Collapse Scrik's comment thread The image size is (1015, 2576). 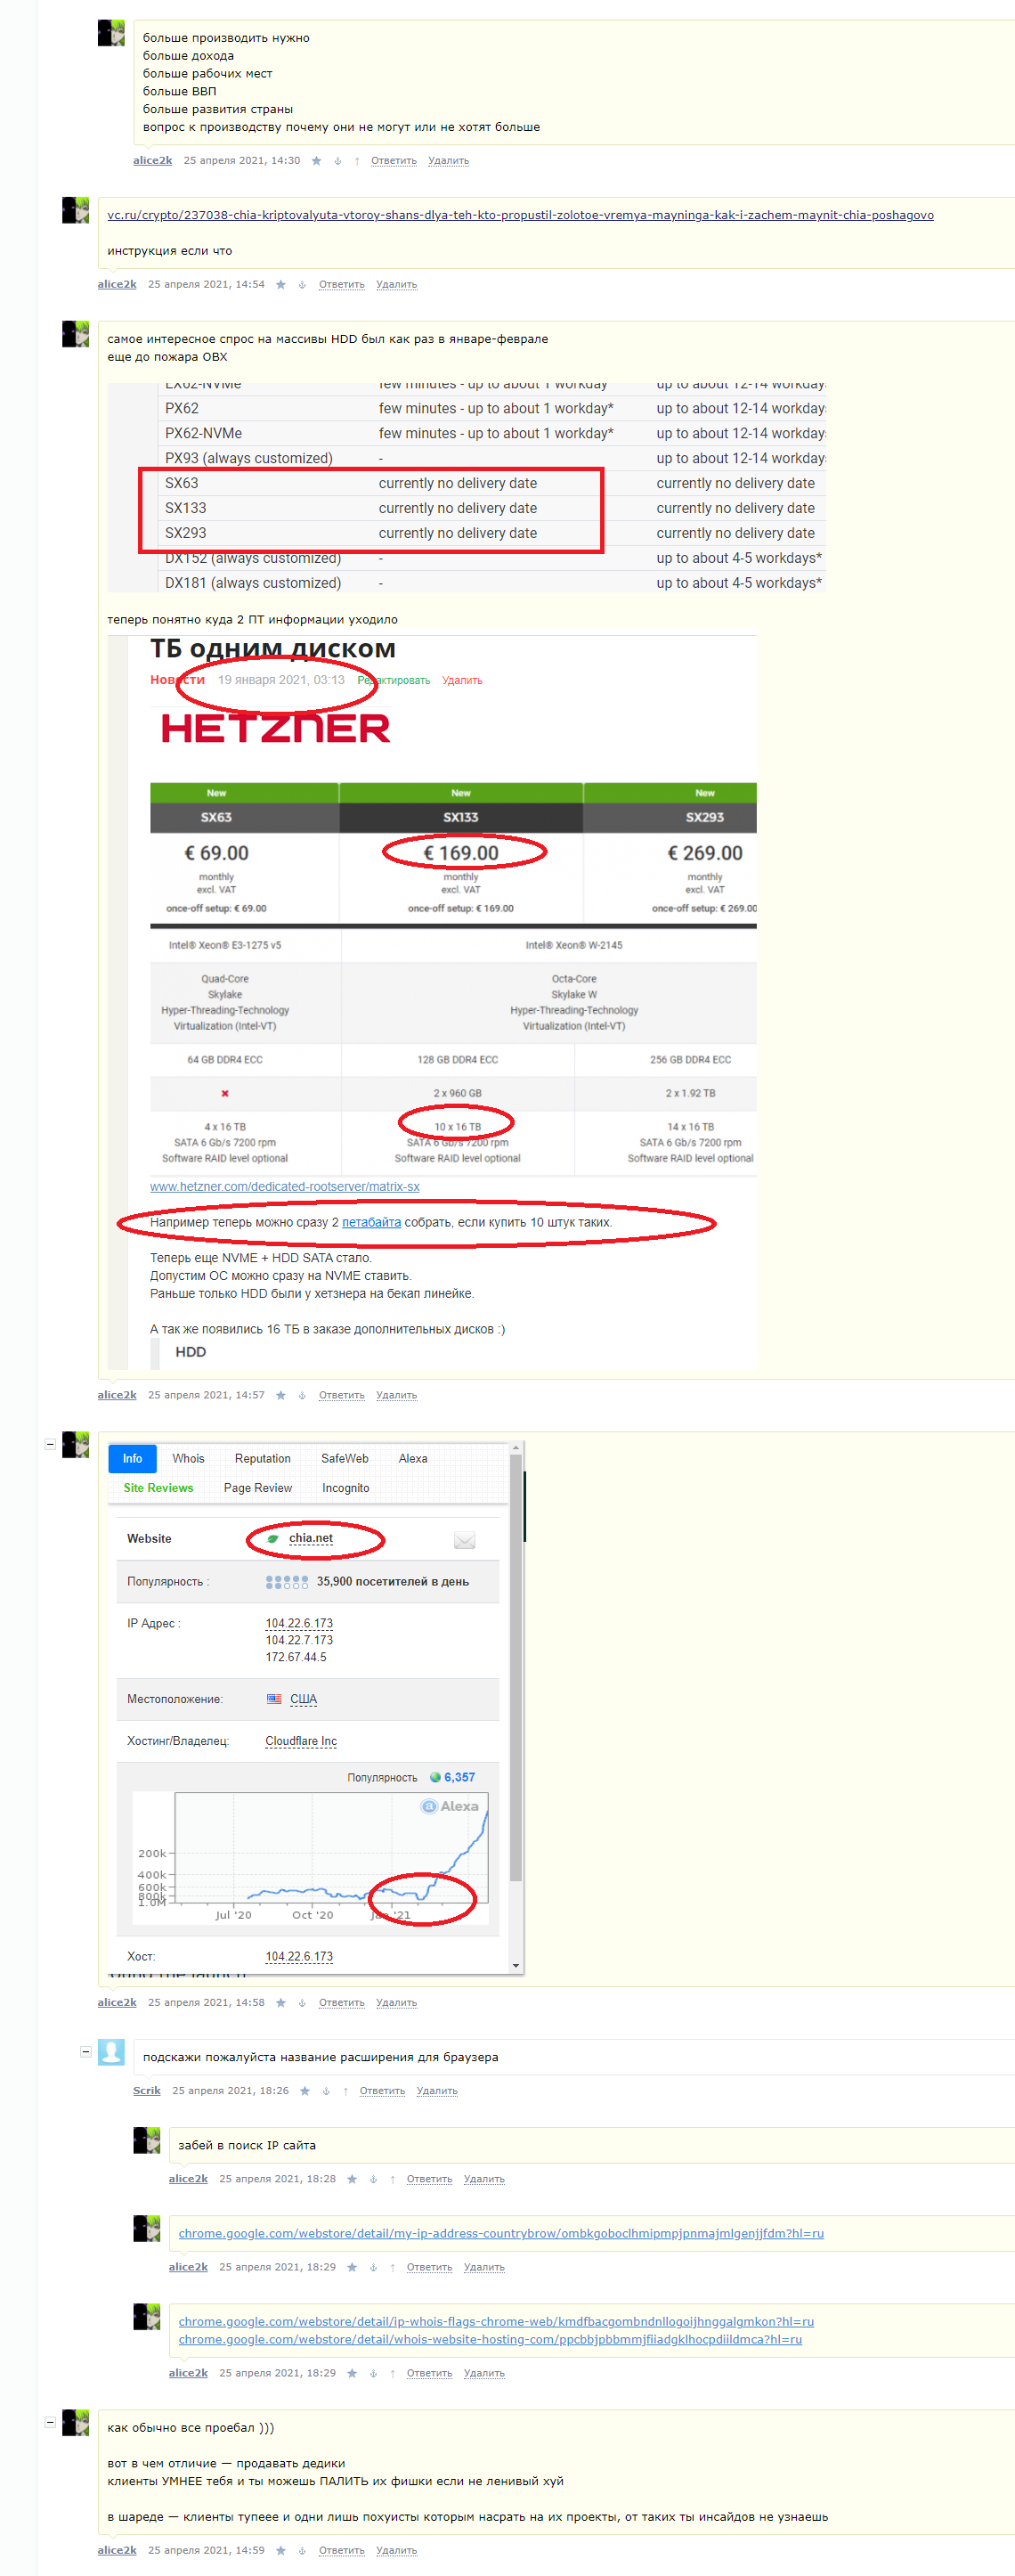click(85, 2051)
